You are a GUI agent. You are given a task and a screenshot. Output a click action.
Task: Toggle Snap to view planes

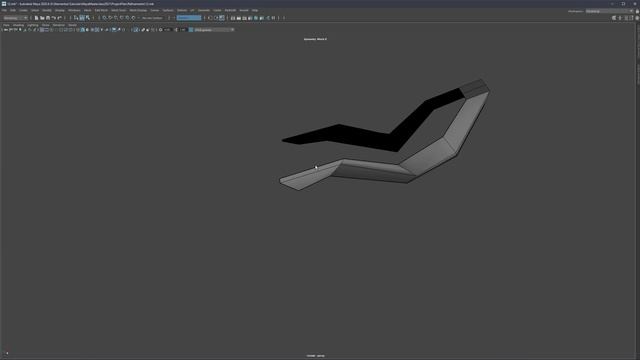(127, 18)
